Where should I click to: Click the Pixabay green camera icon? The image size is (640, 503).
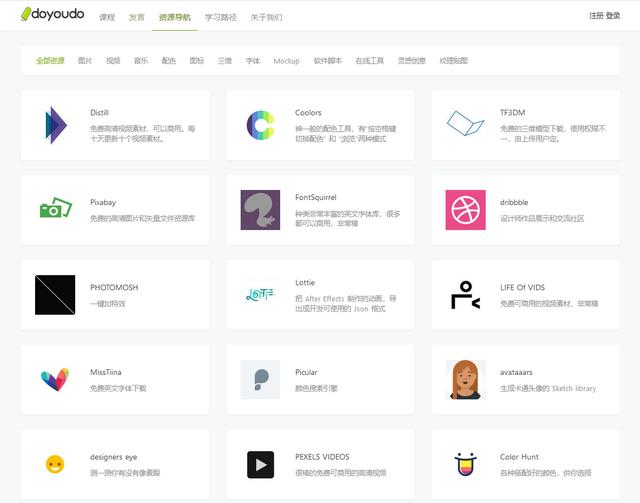(x=56, y=207)
